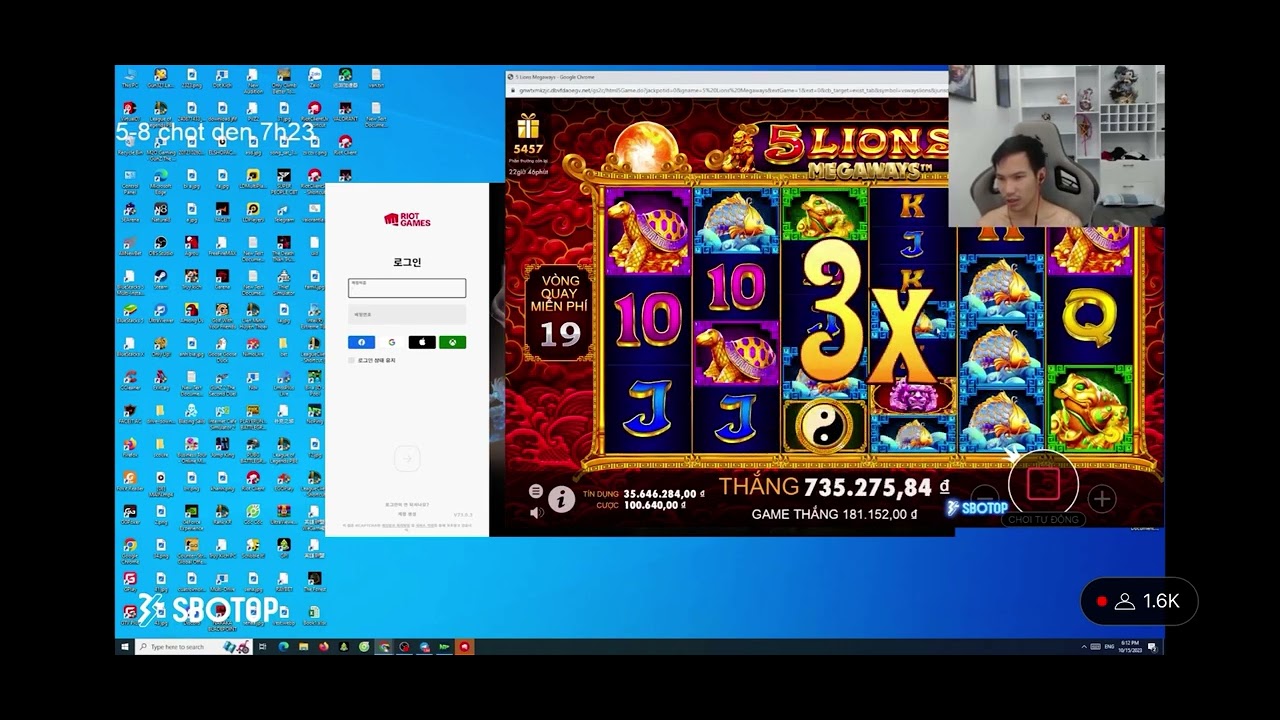
Task: Open the slot game hamburger menu
Action: tap(536, 491)
